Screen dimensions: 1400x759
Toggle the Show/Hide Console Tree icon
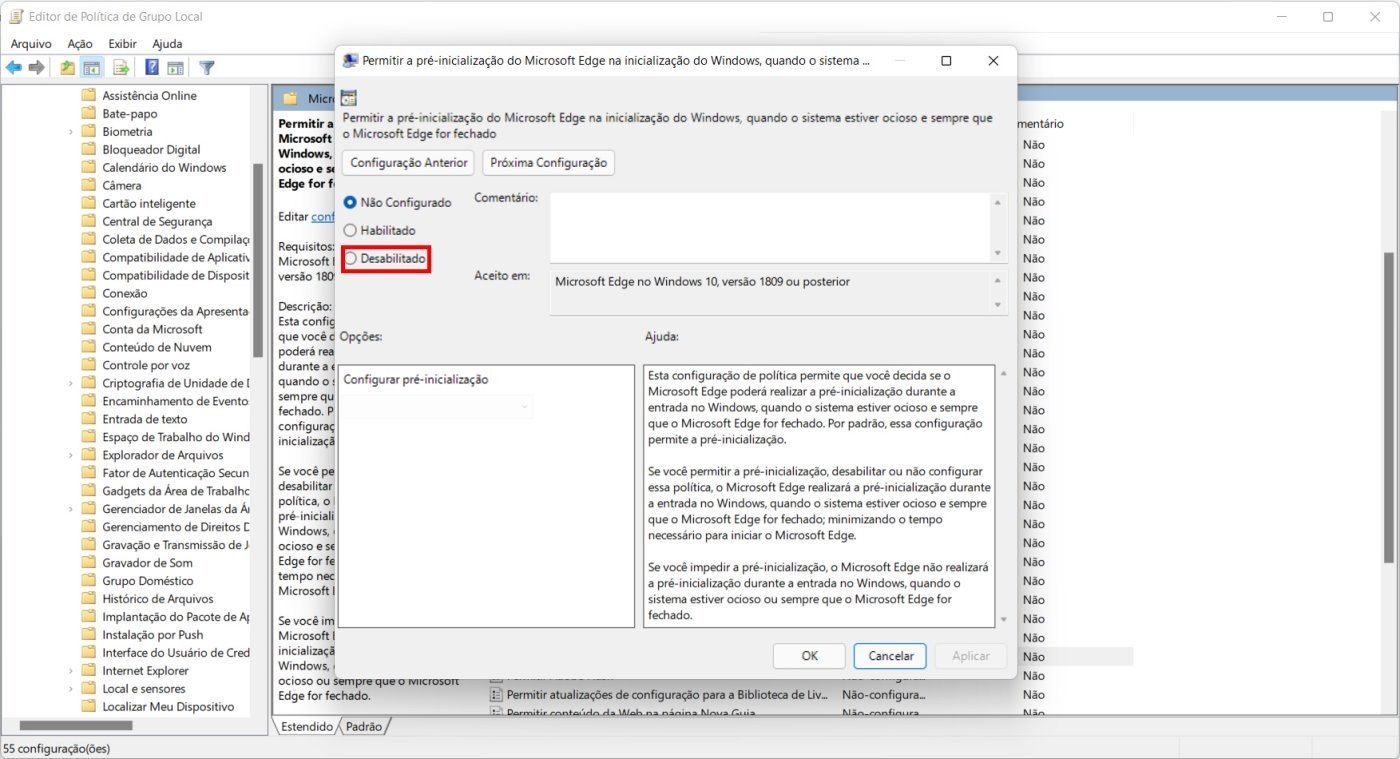[92, 68]
